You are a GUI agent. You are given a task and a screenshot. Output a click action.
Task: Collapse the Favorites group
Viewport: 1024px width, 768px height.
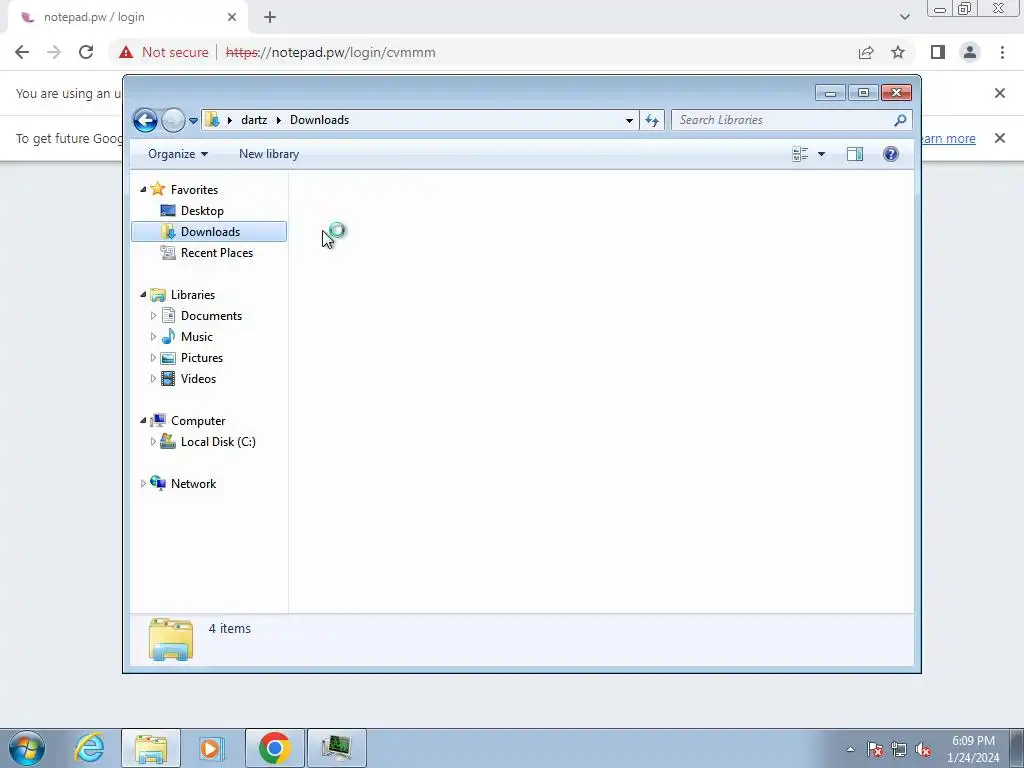(x=143, y=189)
